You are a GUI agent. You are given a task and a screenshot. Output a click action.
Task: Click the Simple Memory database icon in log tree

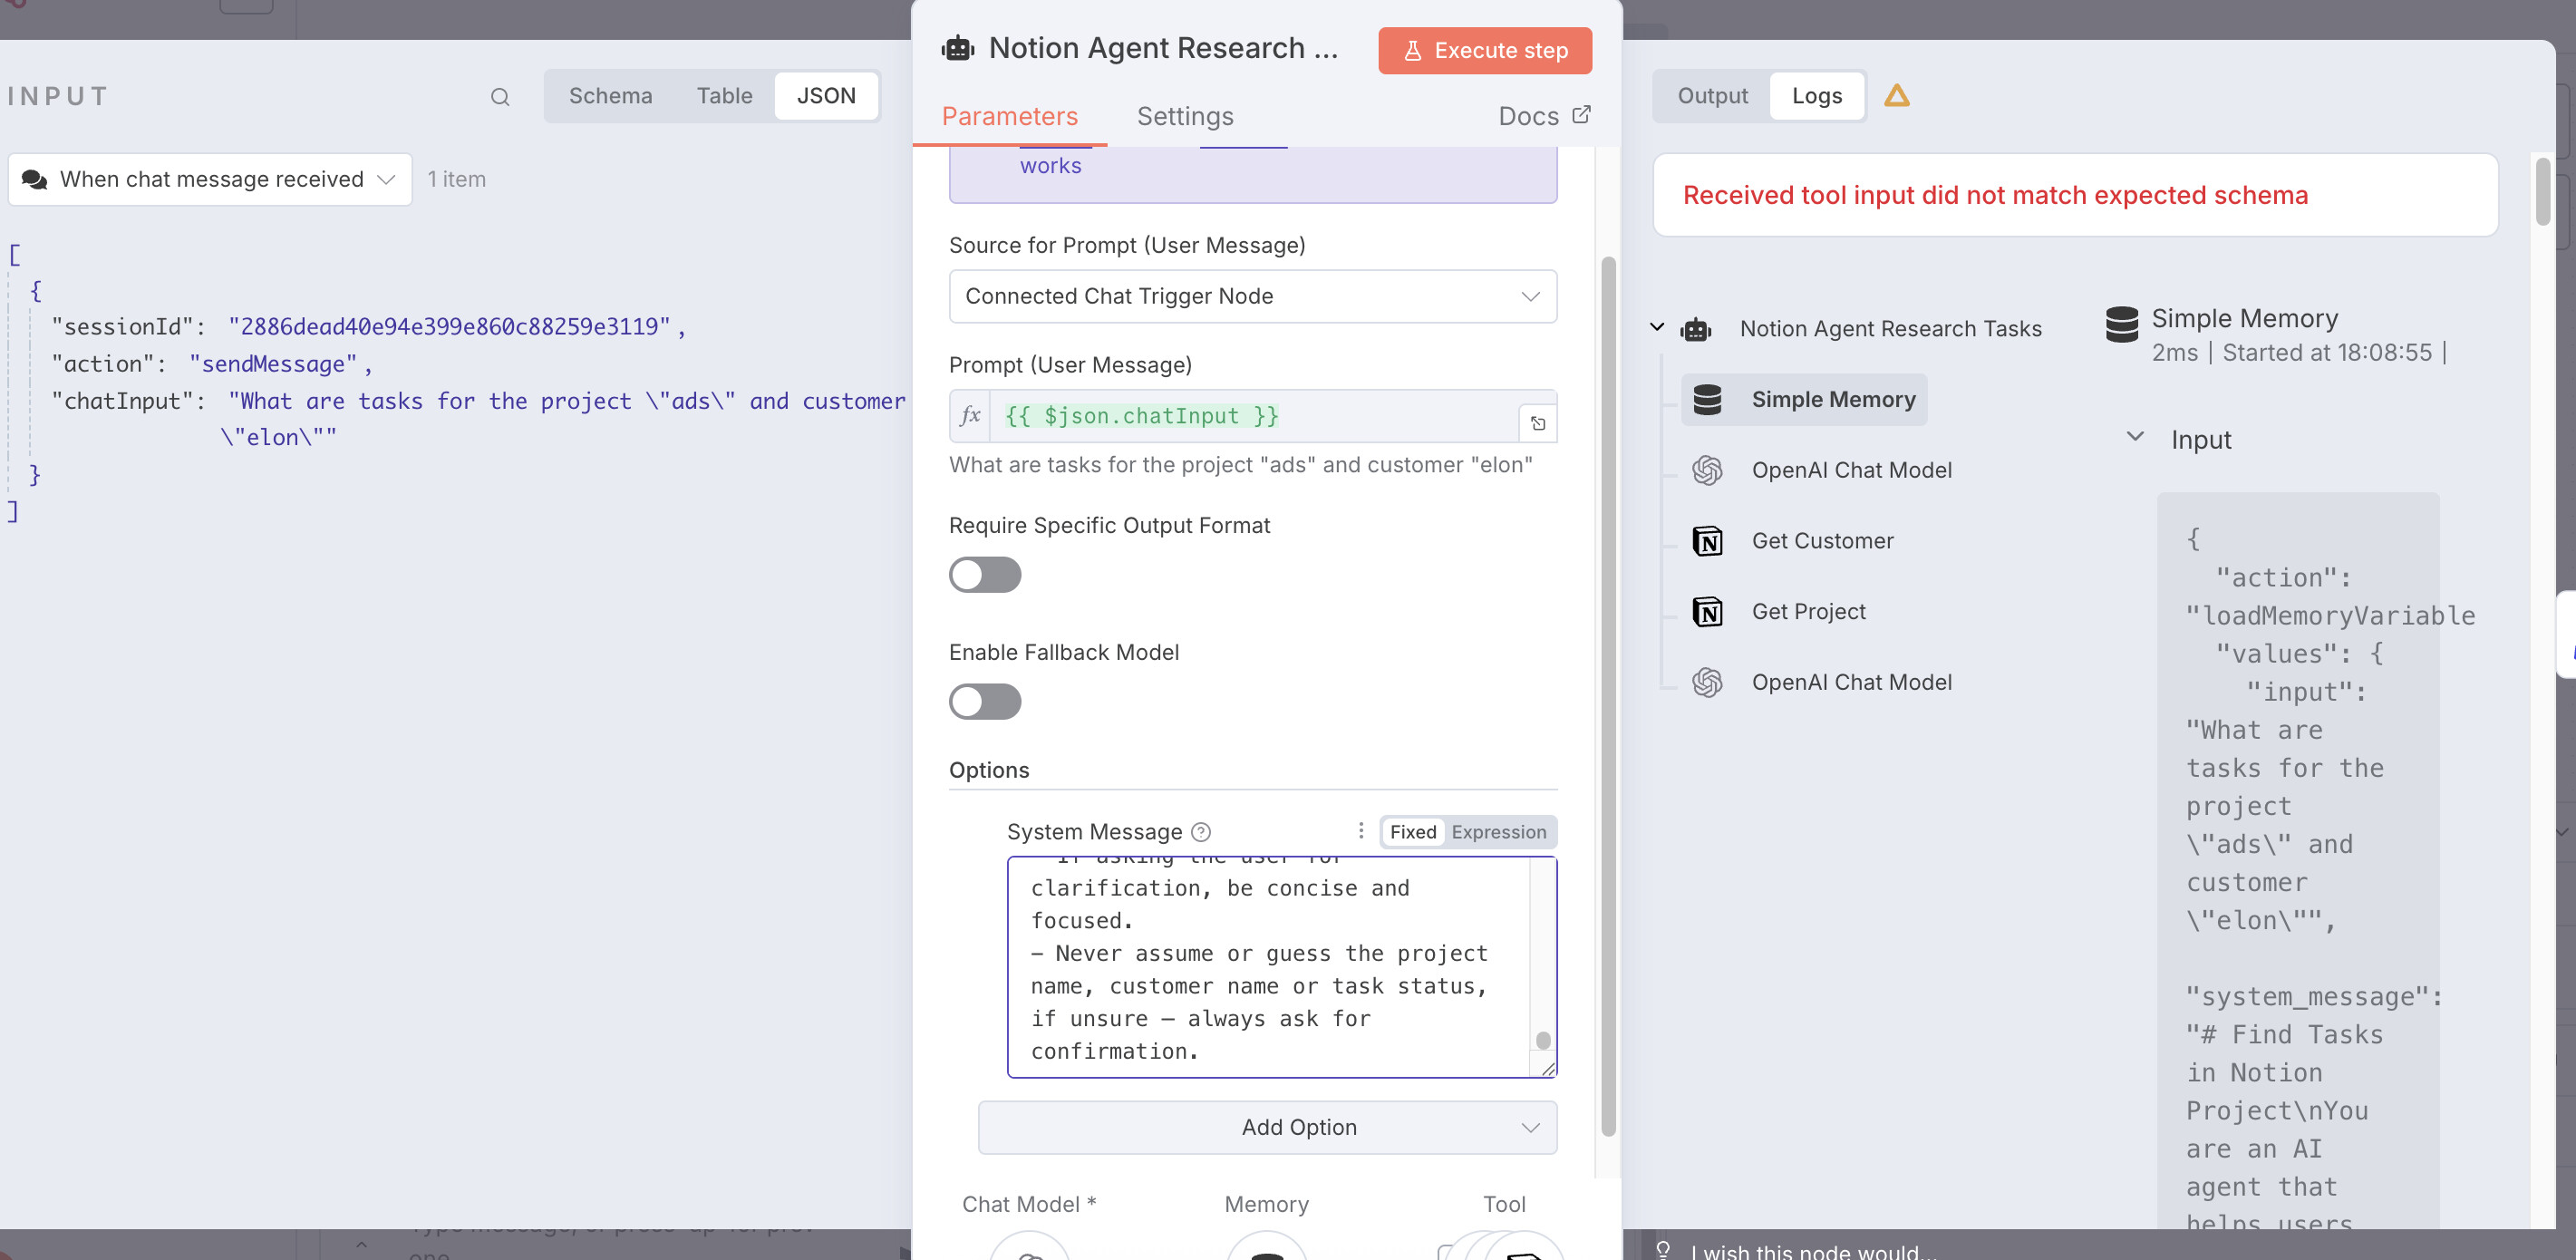pyautogui.click(x=1707, y=400)
